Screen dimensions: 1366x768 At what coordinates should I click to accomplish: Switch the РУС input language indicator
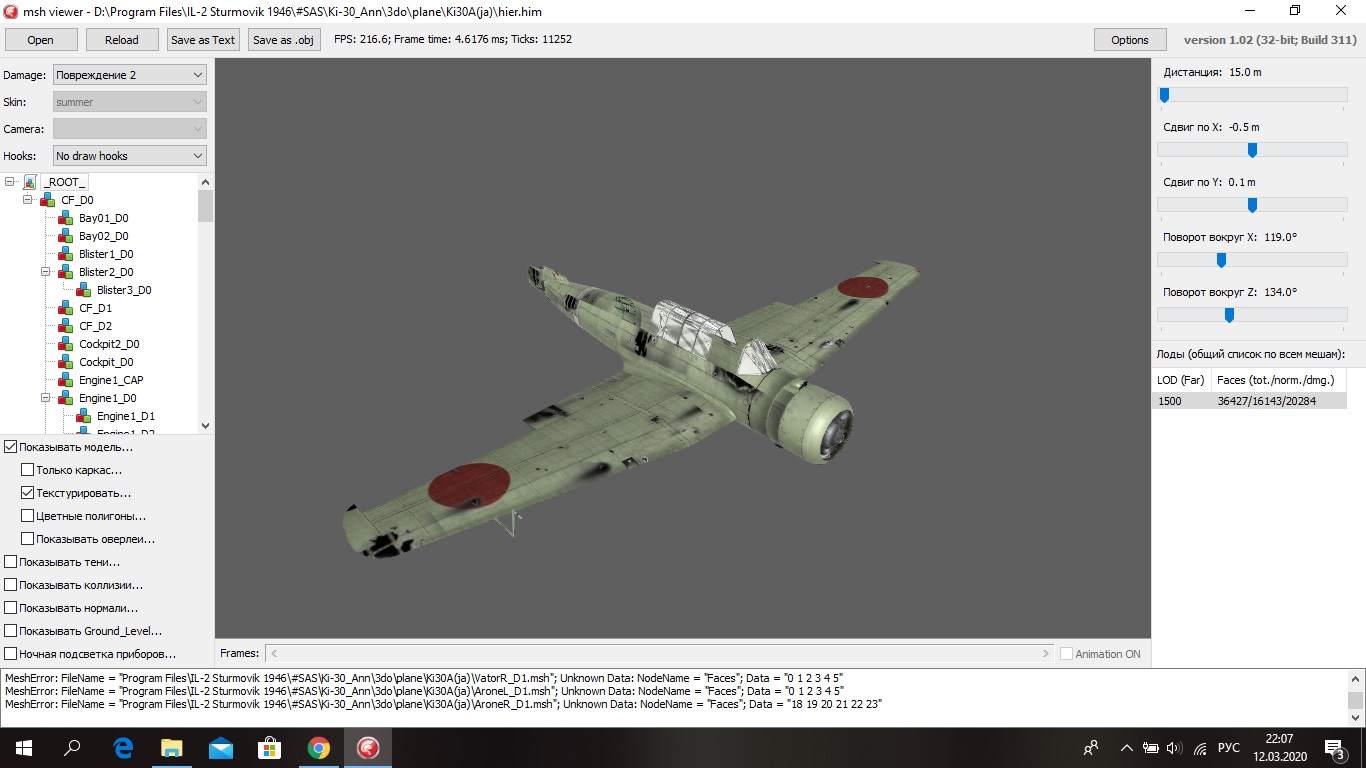click(x=1229, y=748)
